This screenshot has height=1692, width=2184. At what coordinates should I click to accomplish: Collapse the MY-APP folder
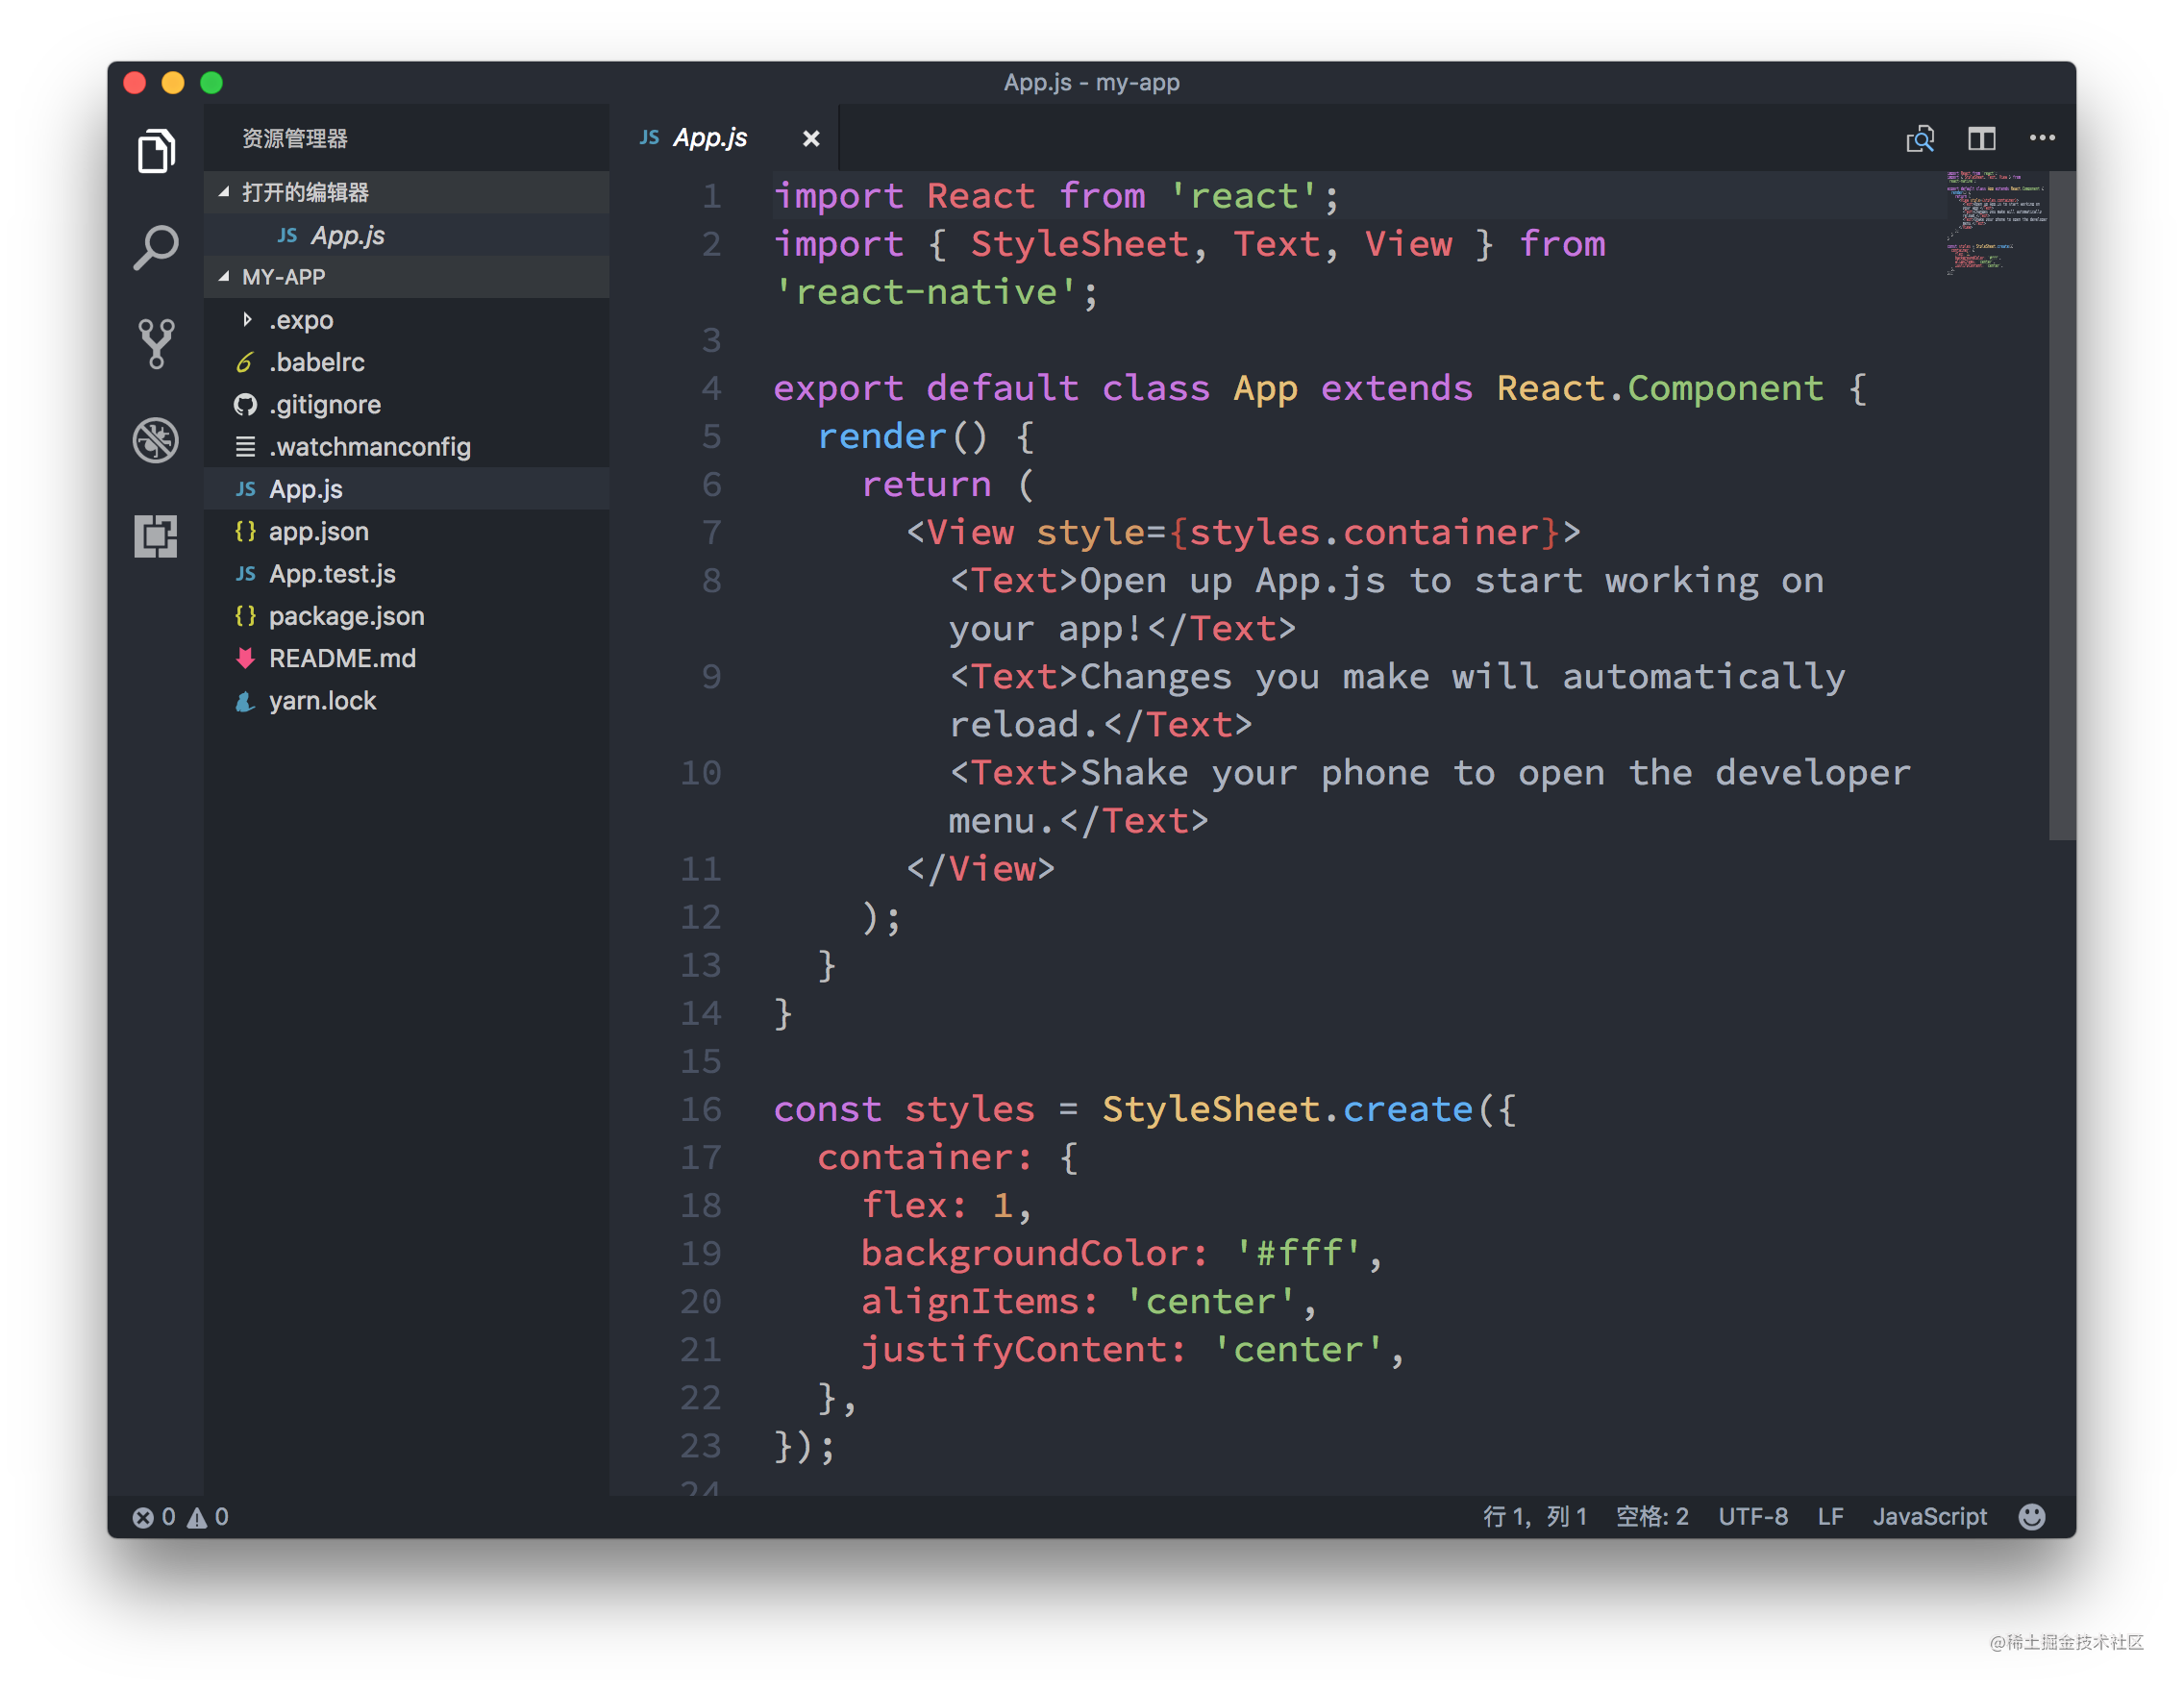click(x=224, y=277)
